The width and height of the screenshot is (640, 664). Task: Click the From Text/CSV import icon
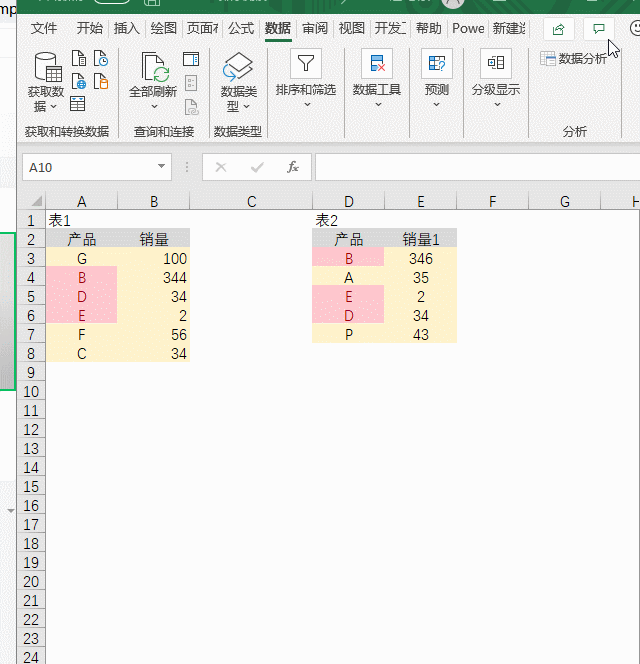point(79,58)
